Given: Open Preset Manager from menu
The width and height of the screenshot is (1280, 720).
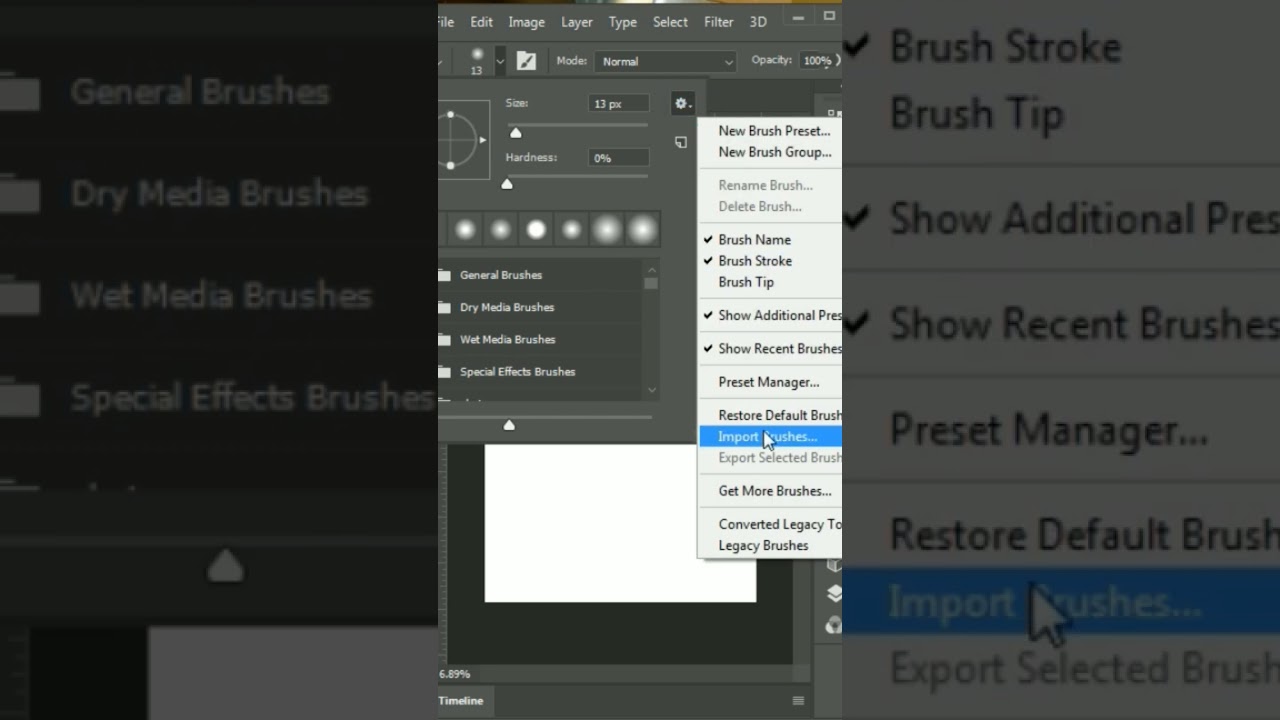Looking at the screenshot, I should pos(769,382).
